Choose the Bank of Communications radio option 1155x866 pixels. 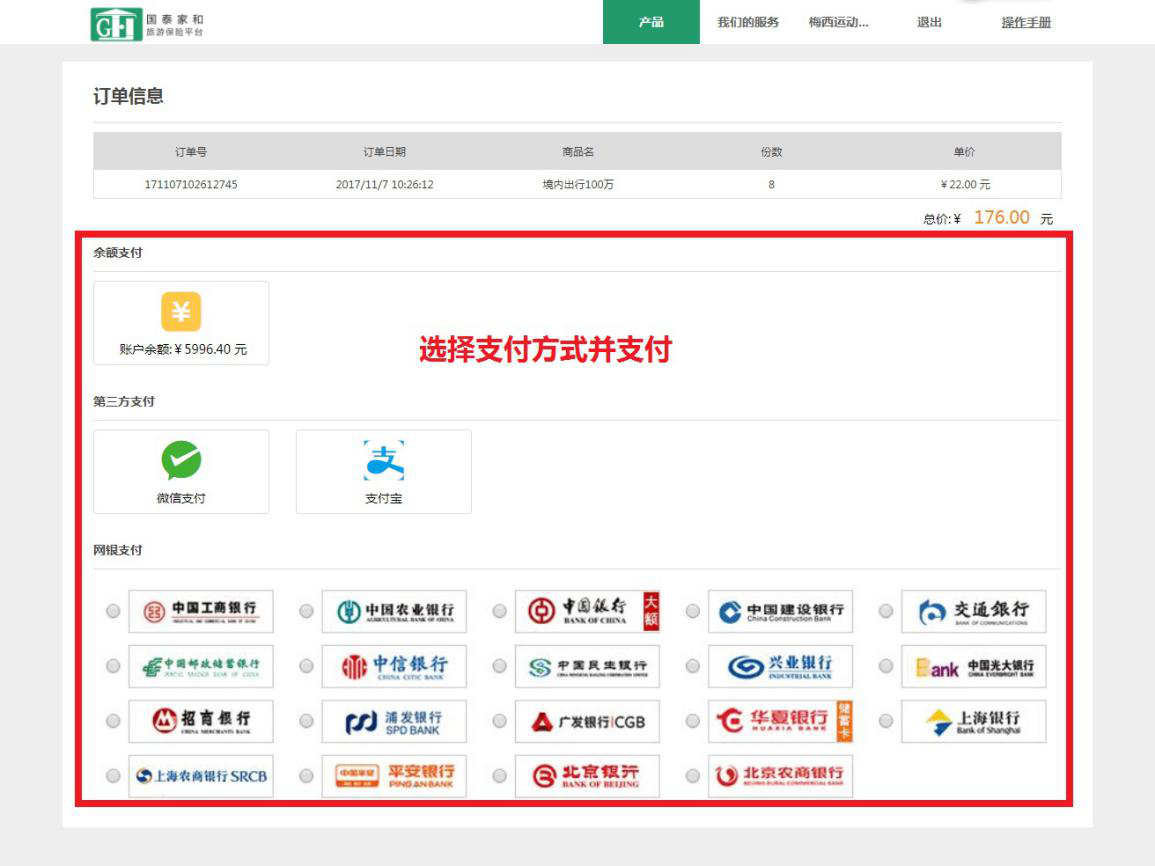(x=886, y=611)
